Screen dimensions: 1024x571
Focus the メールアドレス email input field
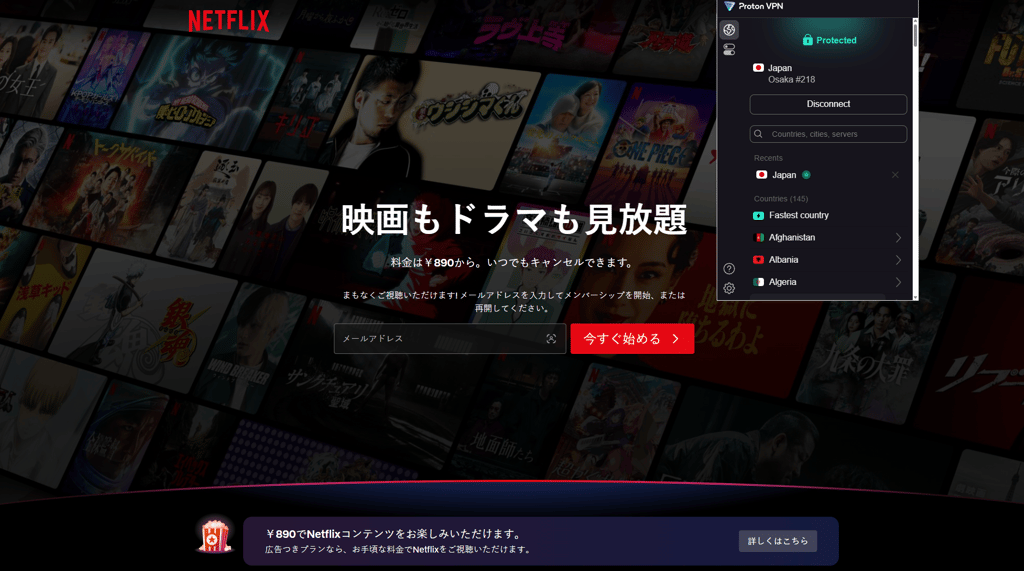click(450, 338)
